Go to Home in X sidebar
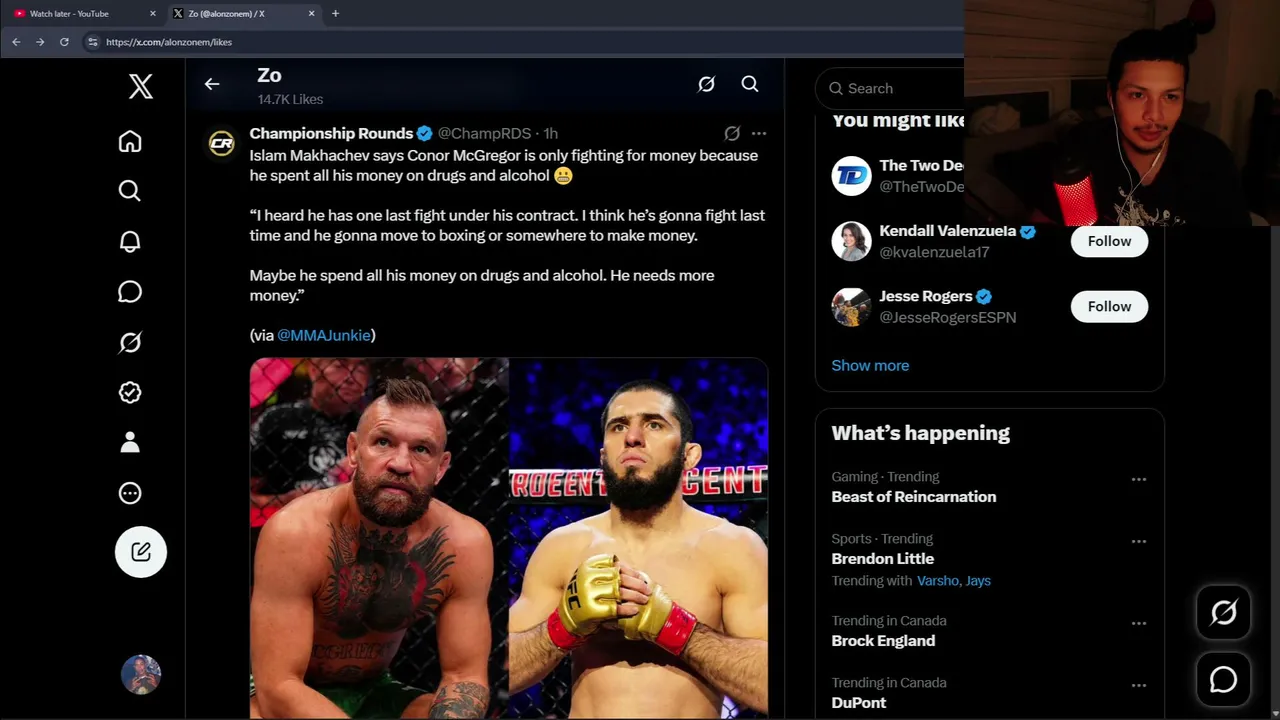This screenshot has width=1280, height=720. pos(130,141)
